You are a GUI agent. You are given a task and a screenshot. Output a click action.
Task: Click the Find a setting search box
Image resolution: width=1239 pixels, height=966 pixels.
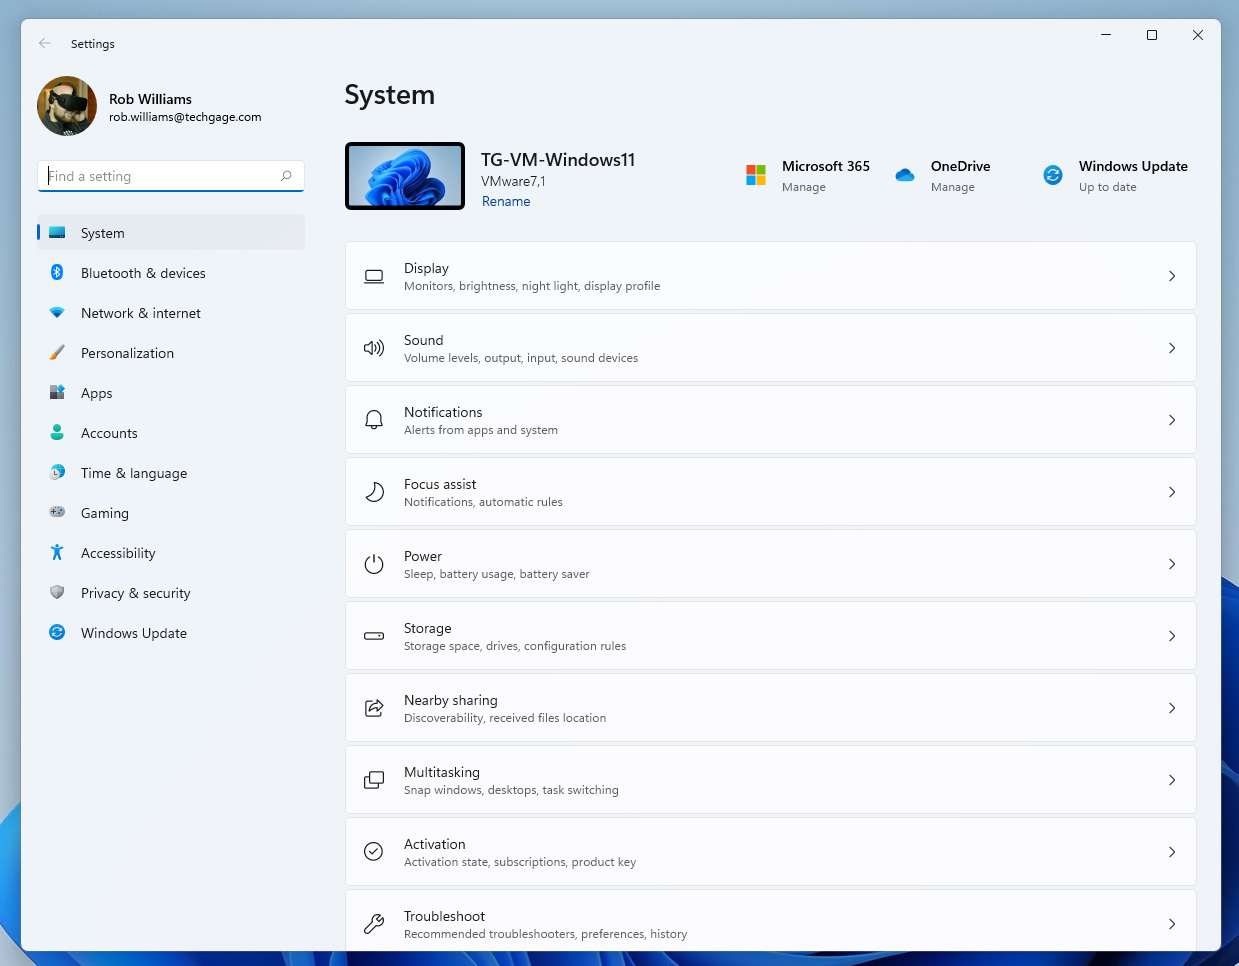171,176
